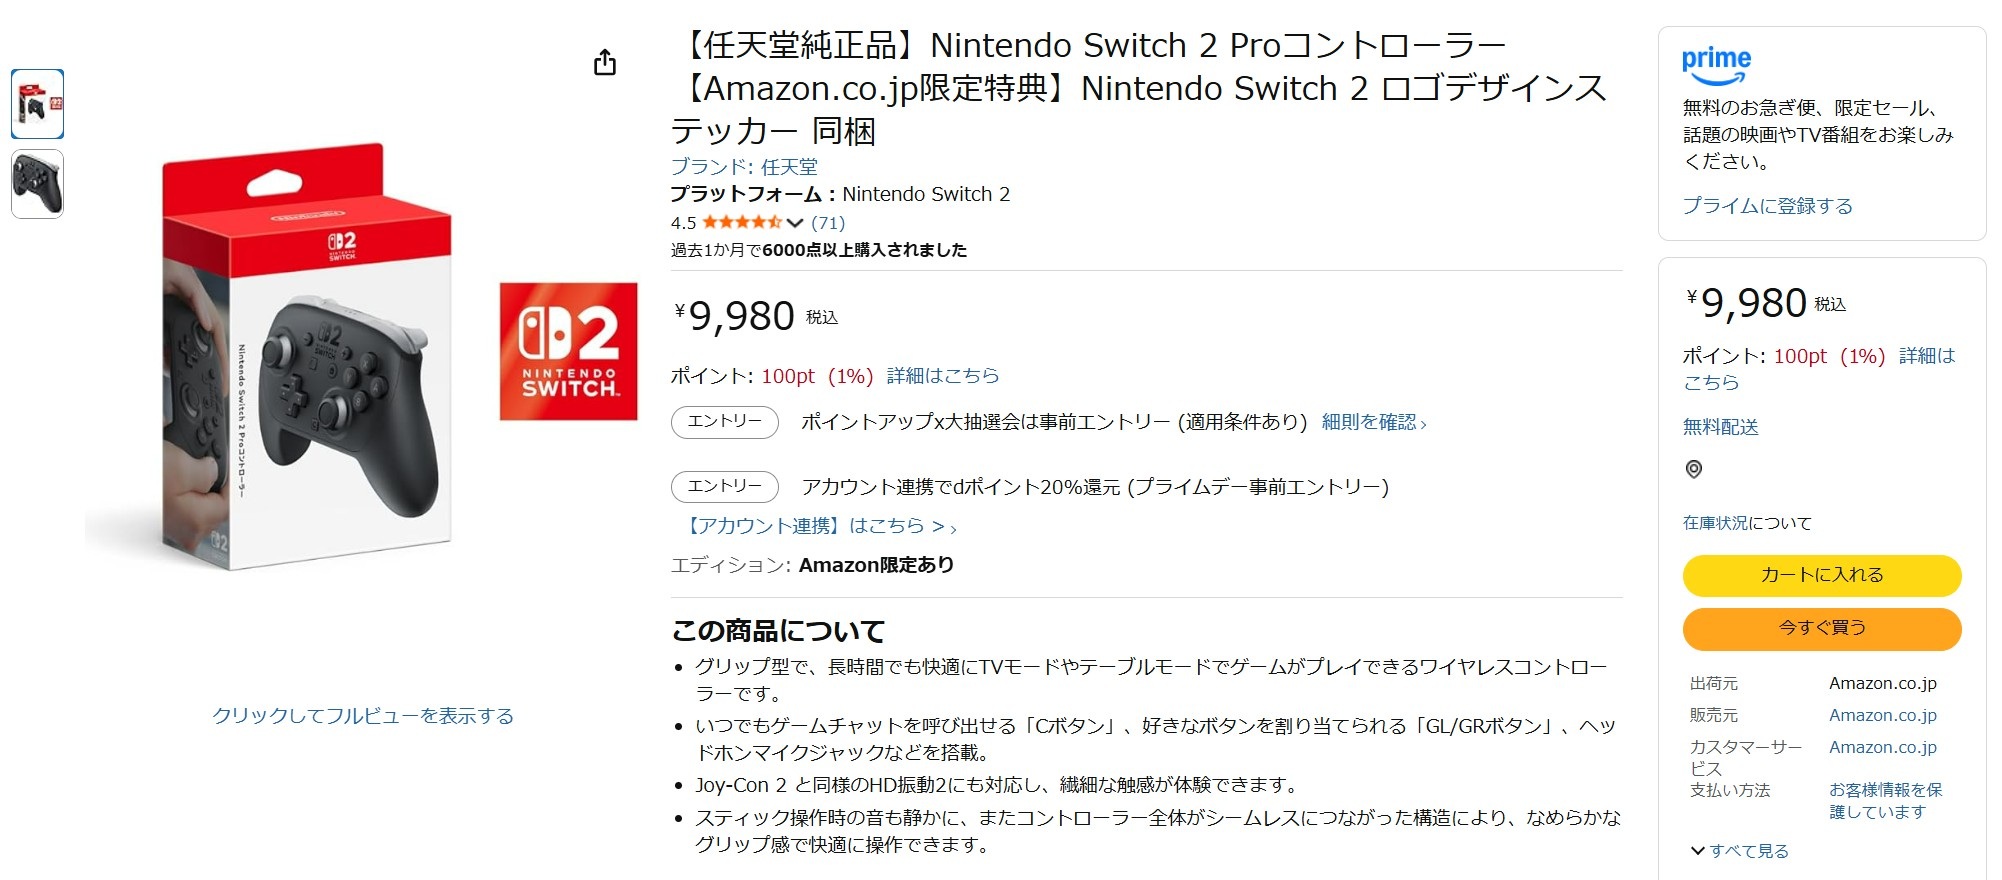Click the star rating icons
This screenshot has height=880, width=2002.
tap(742, 222)
